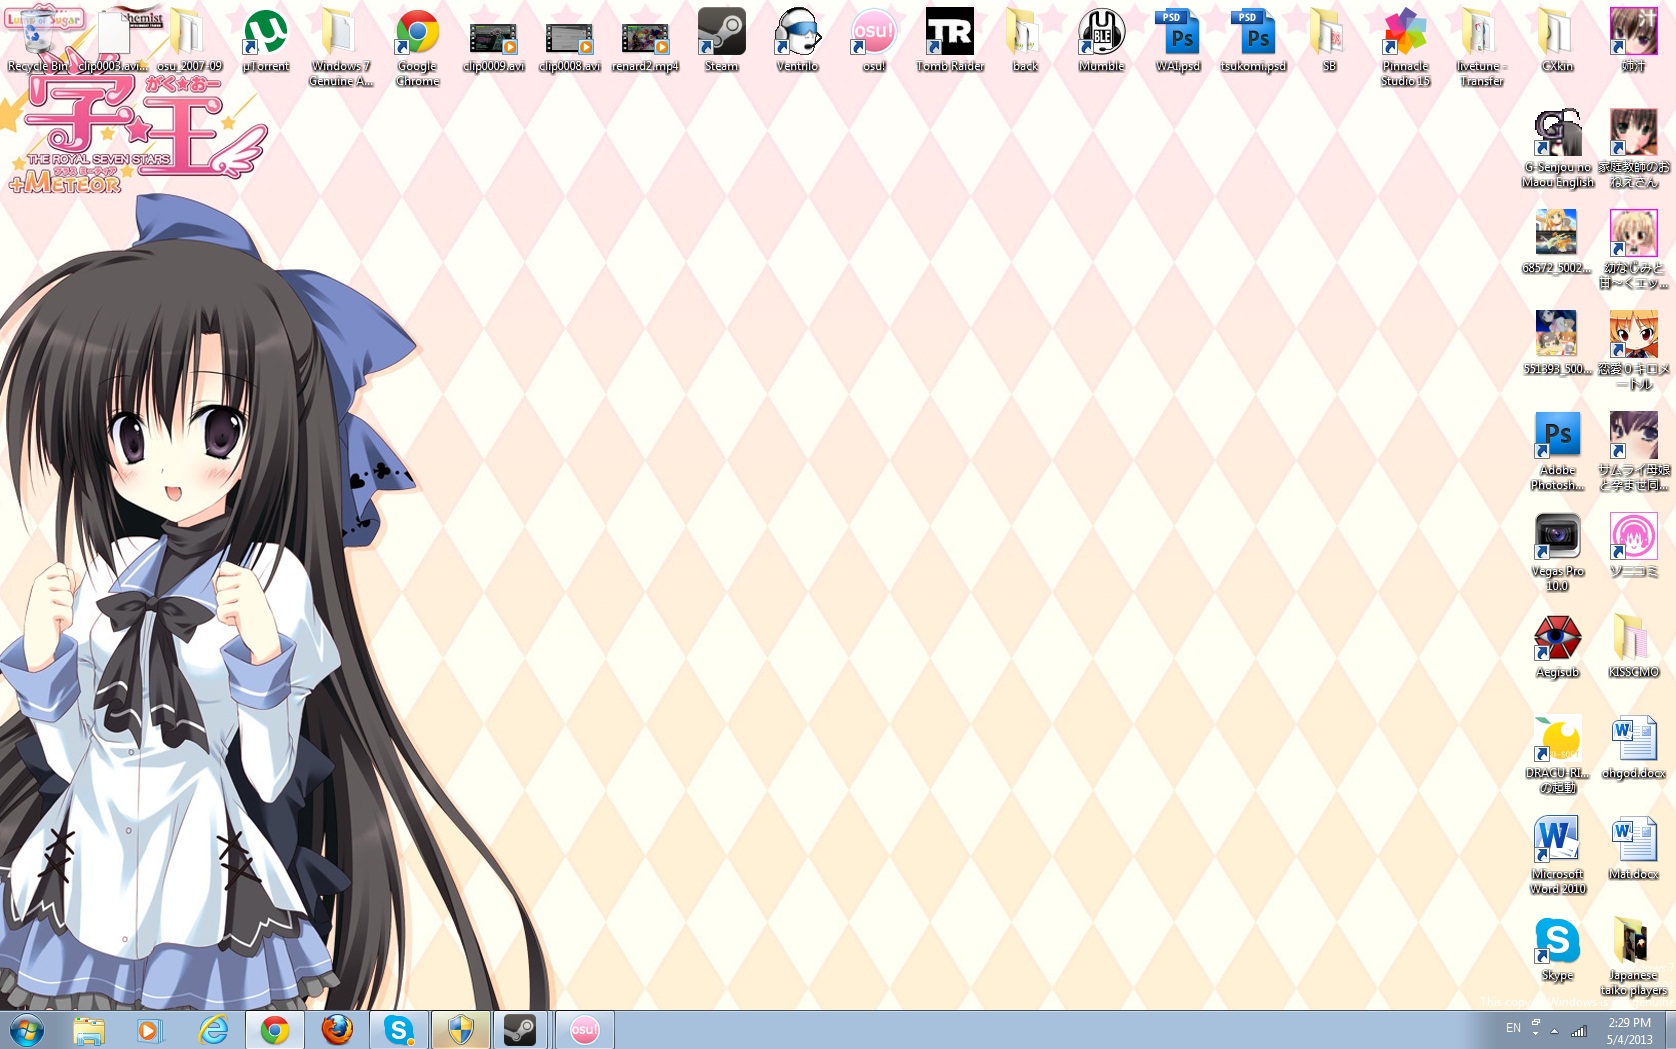1676x1049 pixels.
Task: Open the osu 2007-09 folder
Action: pyautogui.click(x=189, y=40)
